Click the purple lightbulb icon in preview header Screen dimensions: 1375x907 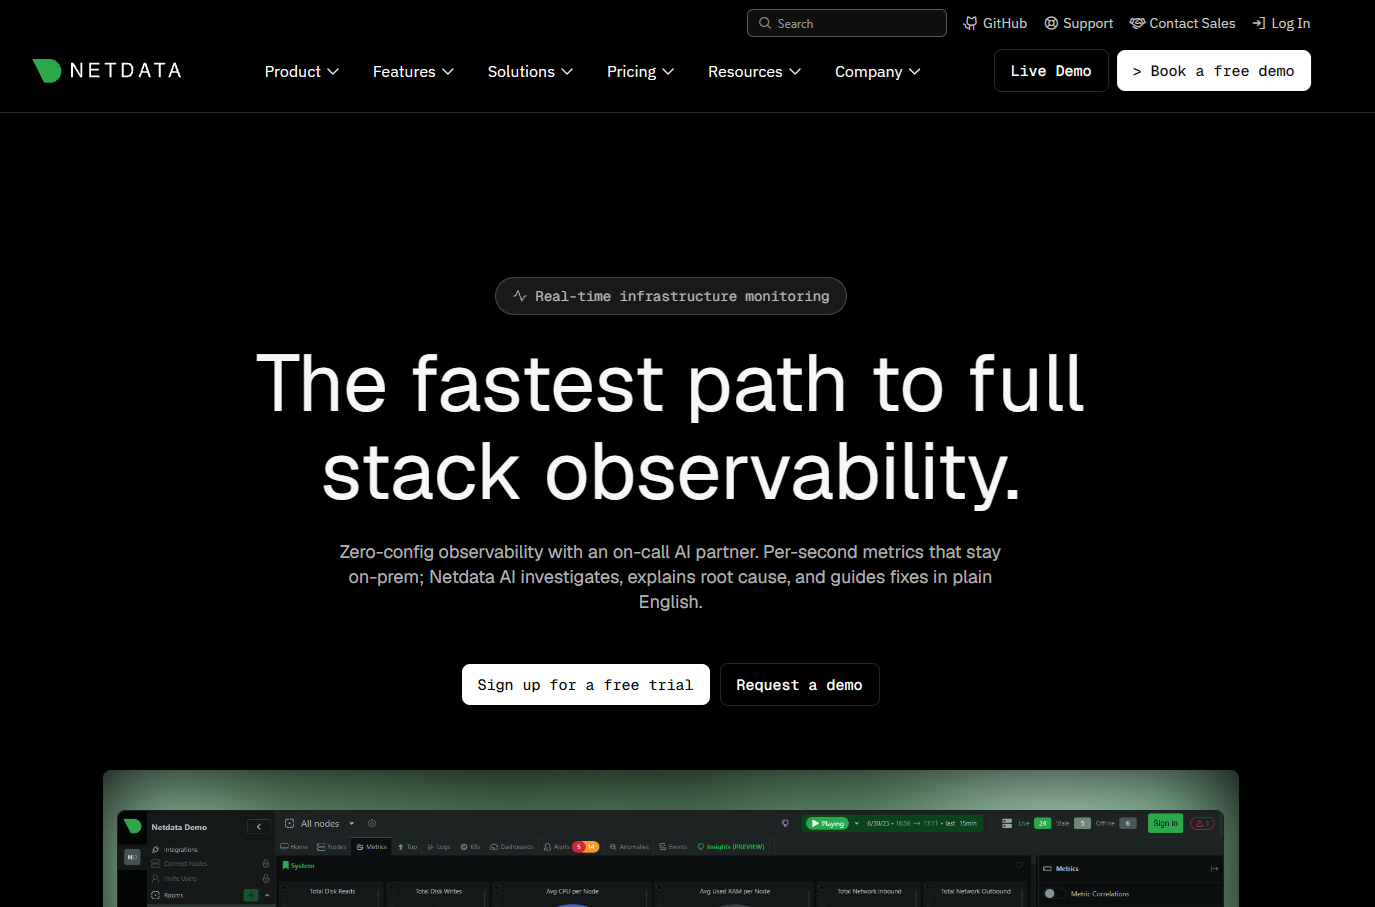(x=785, y=823)
